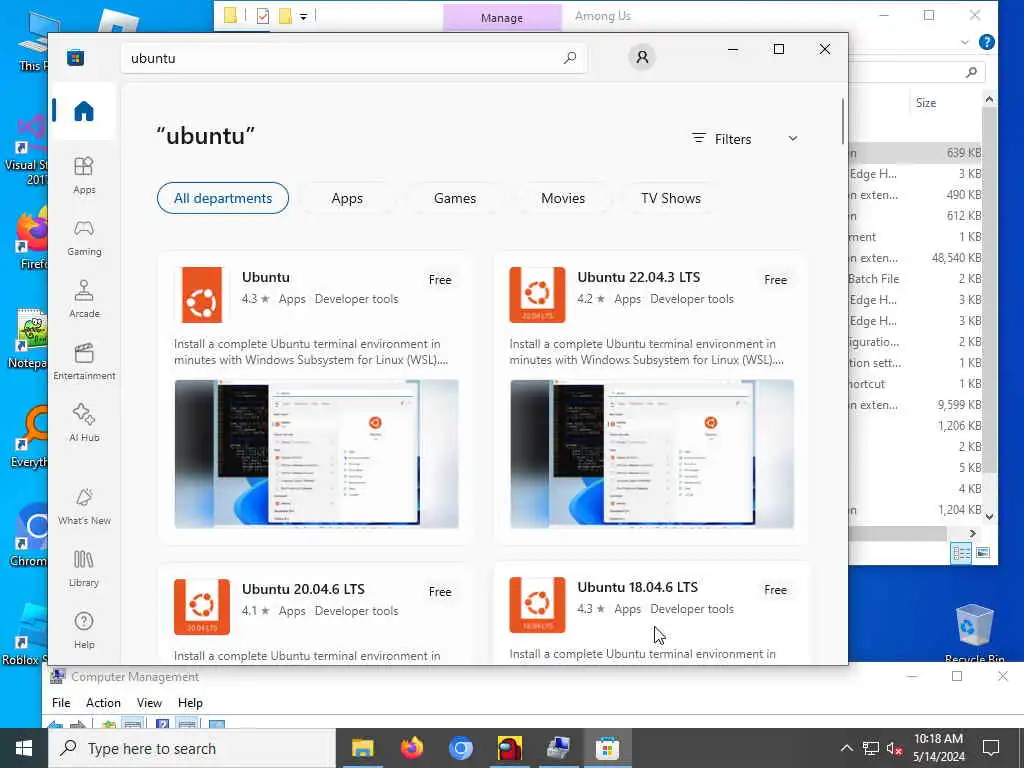Show hidden system tray icons
Screen dimensions: 1024x768
pos(846,748)
